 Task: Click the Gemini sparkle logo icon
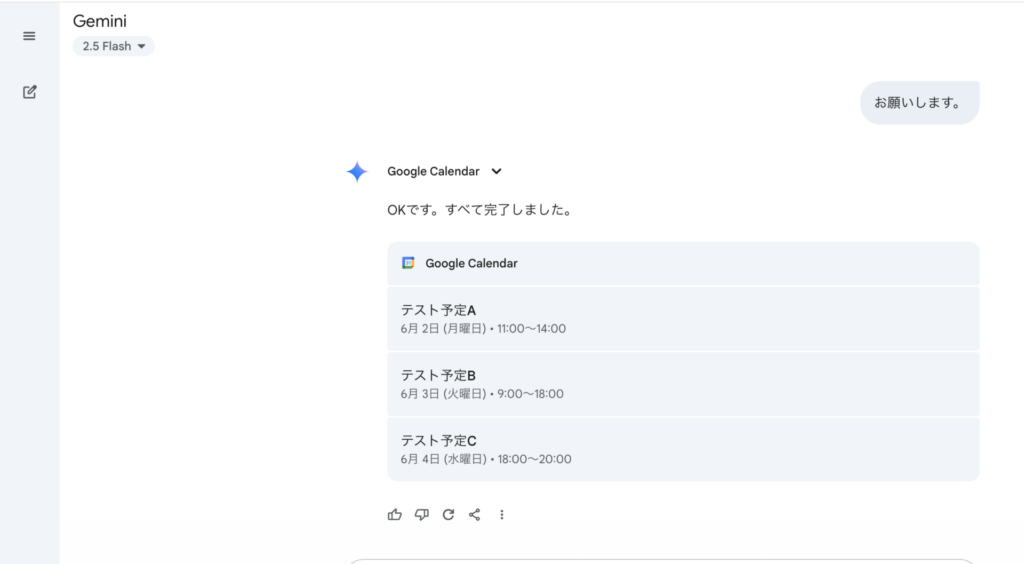coord(357,172)
